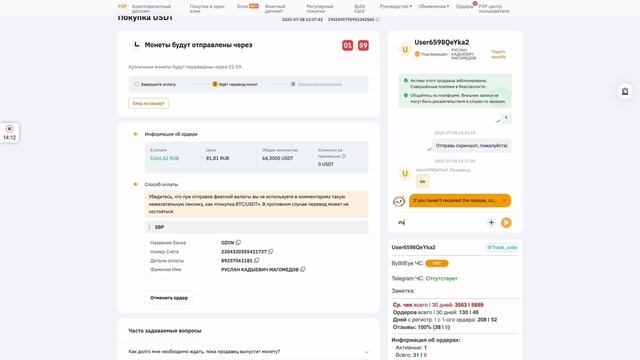
Task: Click the ByBitEye ЧС НЕТ badge
Action: tap(437, 263)
